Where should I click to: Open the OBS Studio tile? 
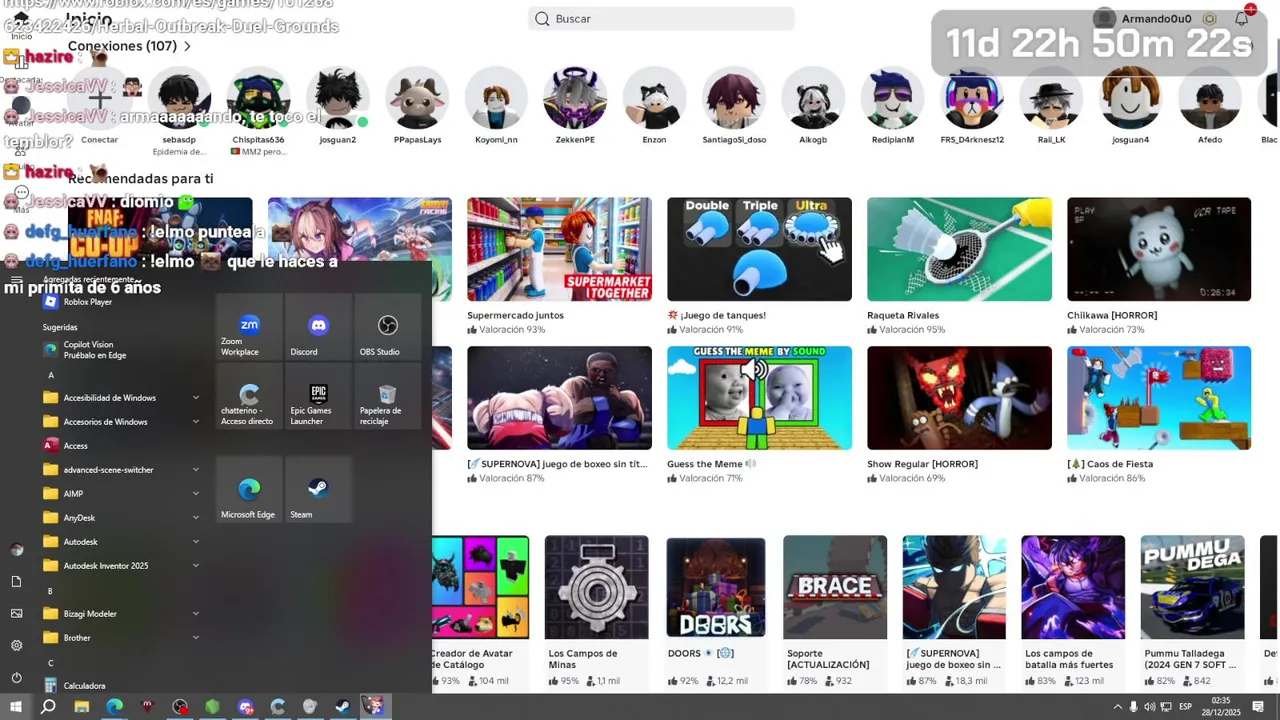387,326
